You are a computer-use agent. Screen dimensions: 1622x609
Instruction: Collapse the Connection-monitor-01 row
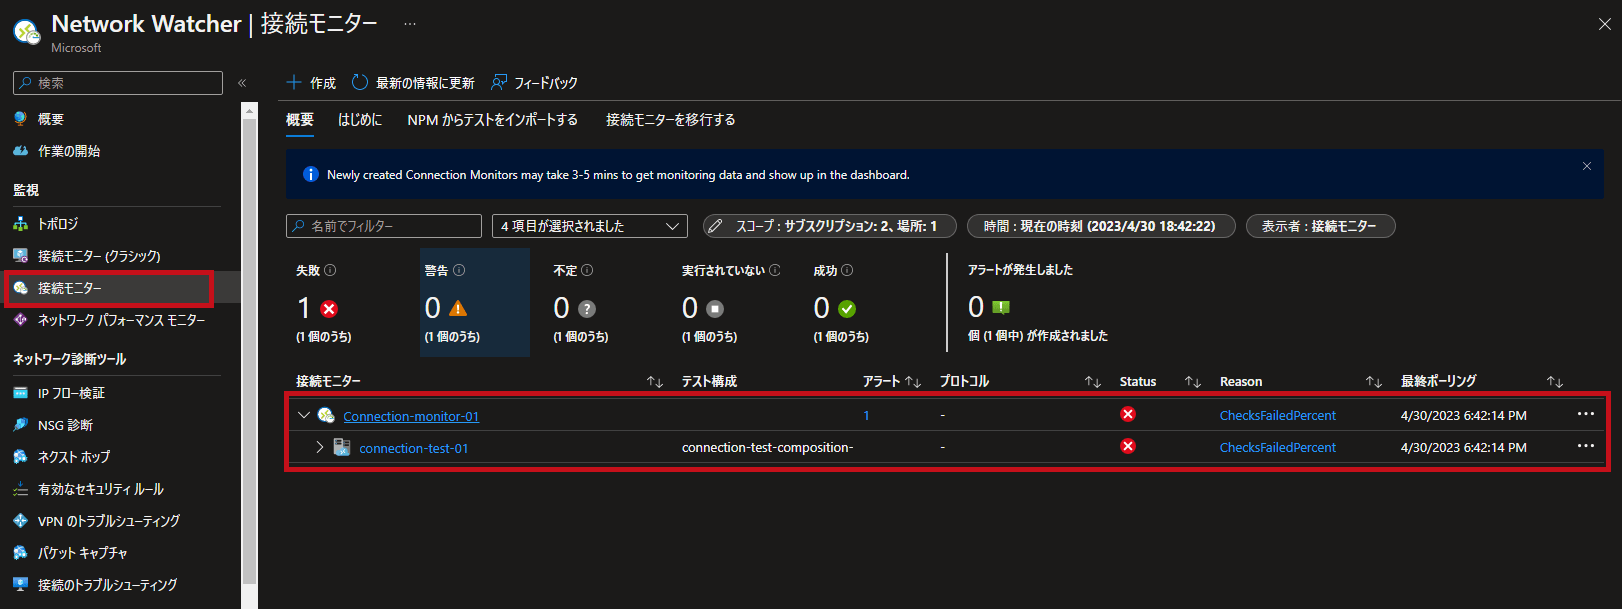304,415
